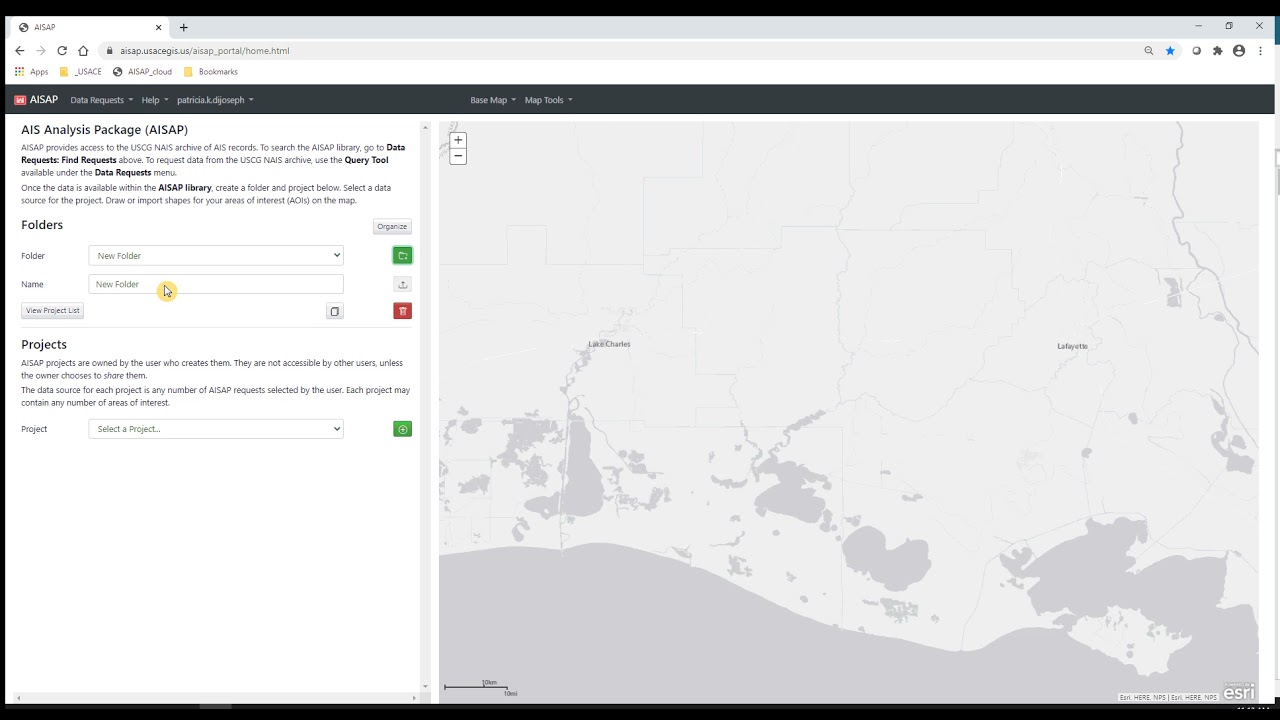This screenshot has height=720, width=1280.
Task: Click the AIS Analysis Package (AISAP) heading
Action: pos(105,130)
